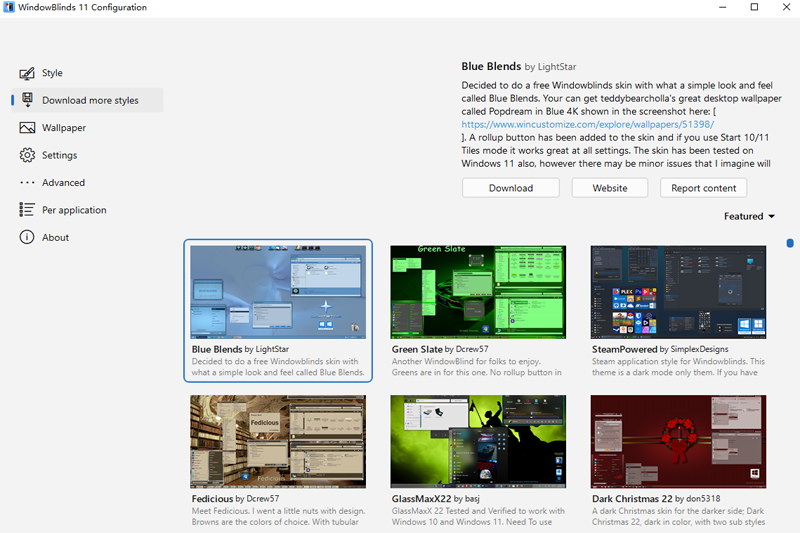Click the 'SteamPowered by SimplexDesigns' title
Image resolution: width=800 pixels, height=533 pixels.
click(660, 349)
